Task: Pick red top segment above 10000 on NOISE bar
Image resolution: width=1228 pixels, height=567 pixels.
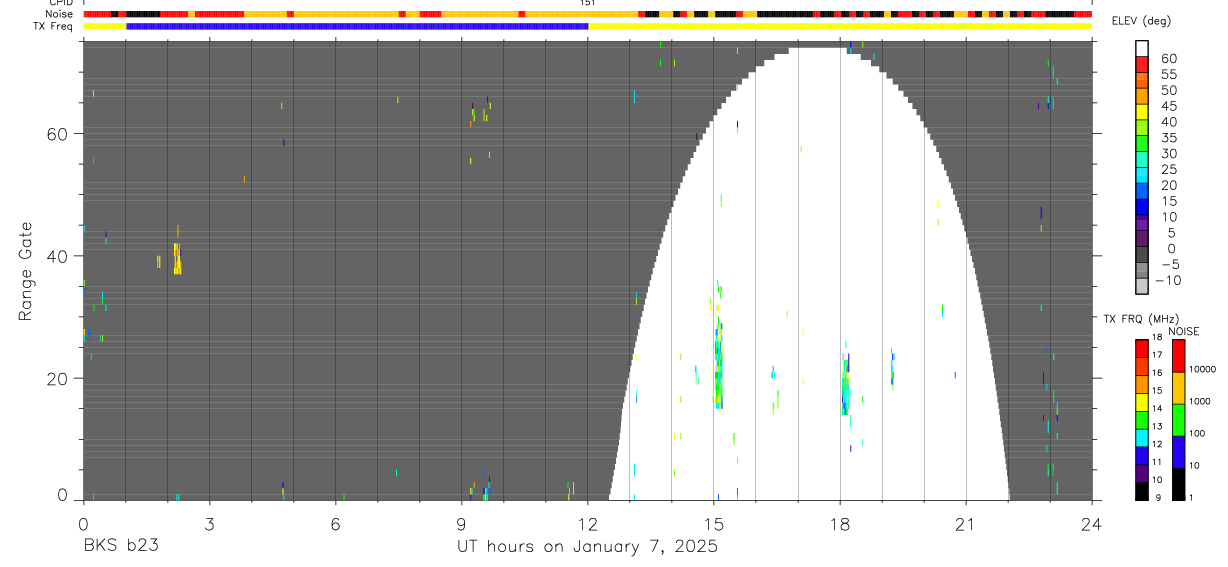Action: (1178, 355)
